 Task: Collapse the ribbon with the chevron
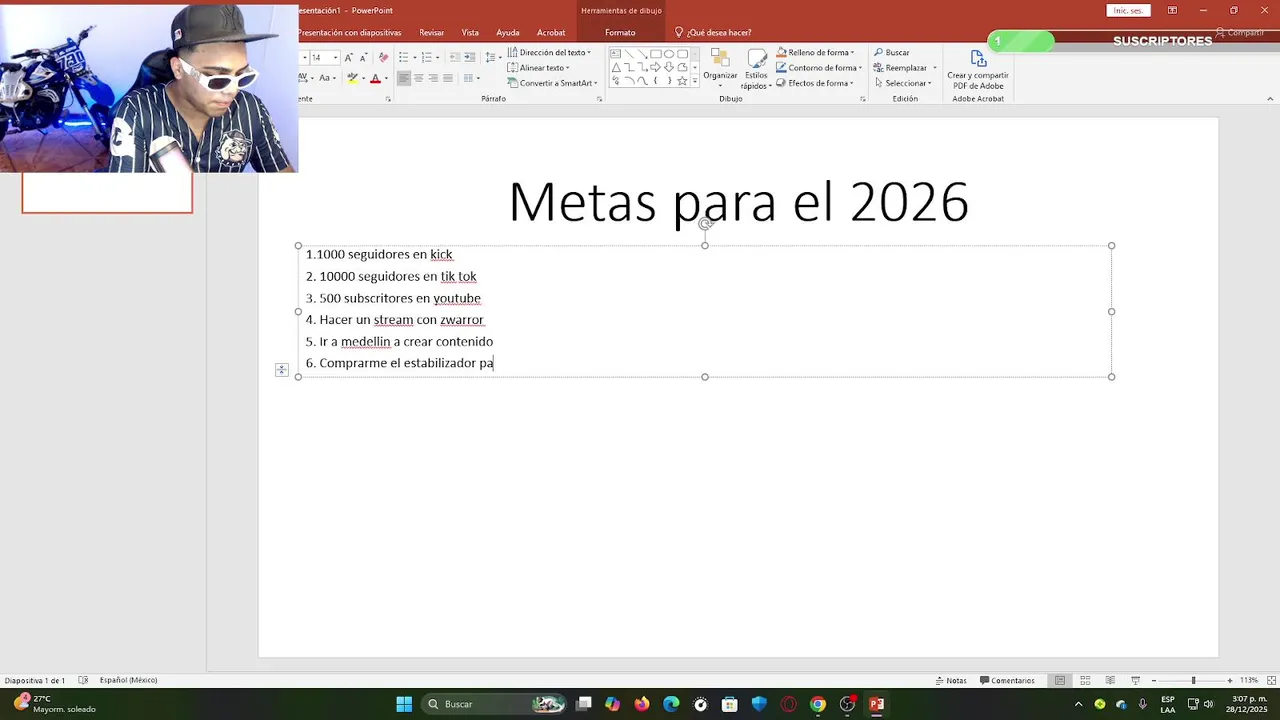point(1270,99)
